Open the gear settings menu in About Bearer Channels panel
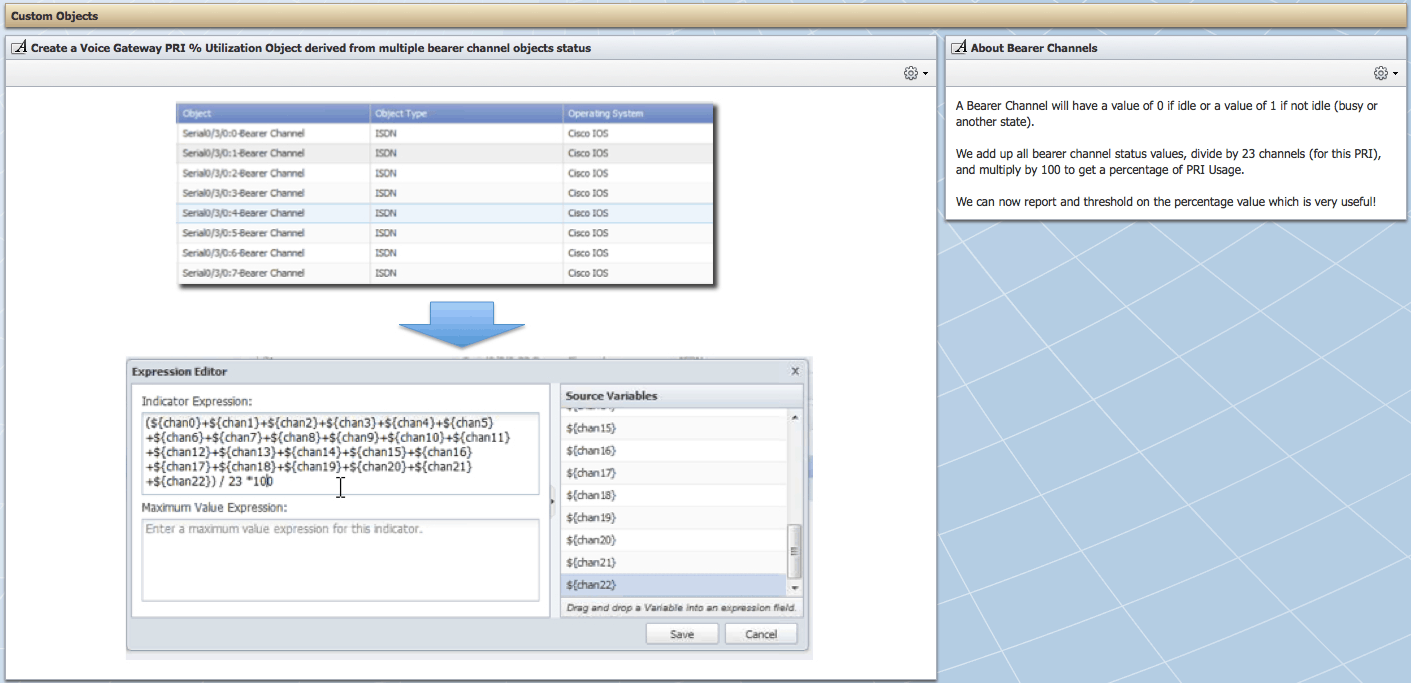This screenshot has height=683, width=1411. (1386, 74)
